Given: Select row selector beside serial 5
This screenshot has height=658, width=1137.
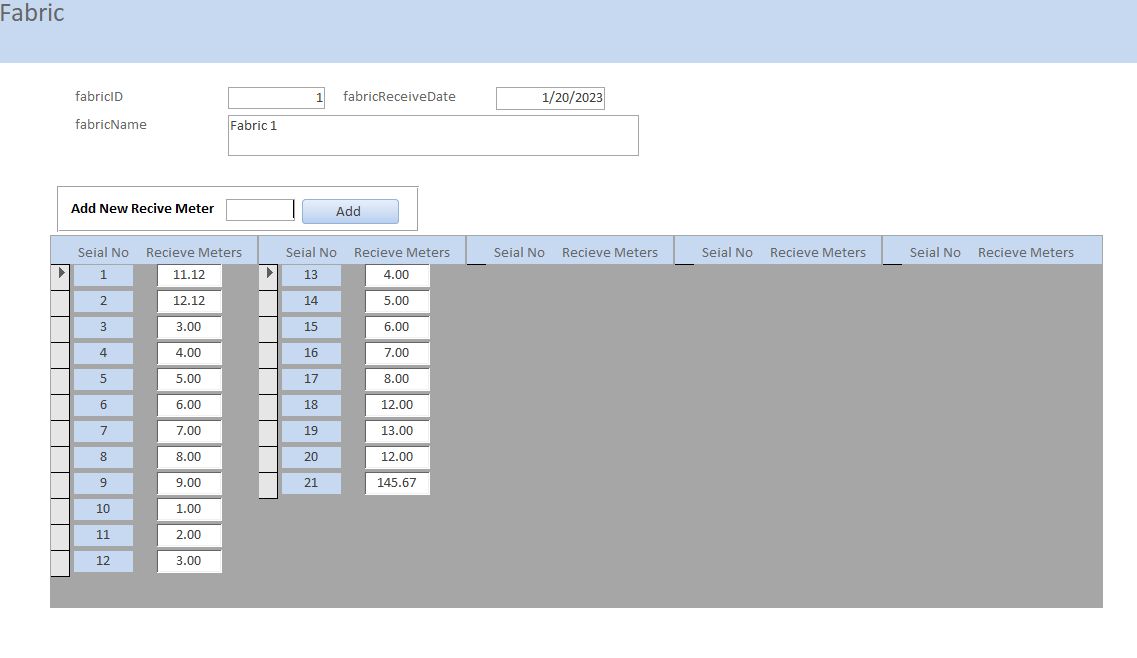Looking at the screenshot, I should pyautogui.click(x=60, y=379).
